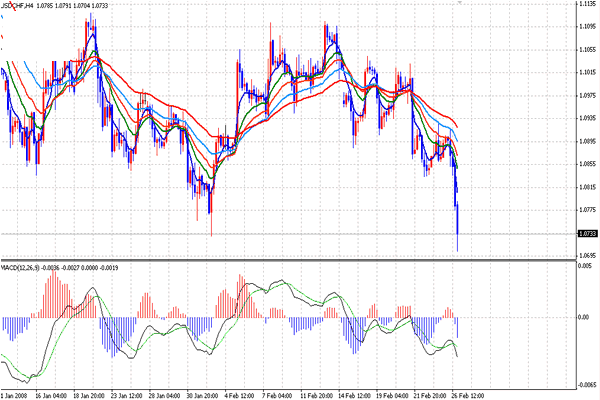600x400 pixels.
Task: Select the 23 Jan 12:00 time label
Action: 126,395
